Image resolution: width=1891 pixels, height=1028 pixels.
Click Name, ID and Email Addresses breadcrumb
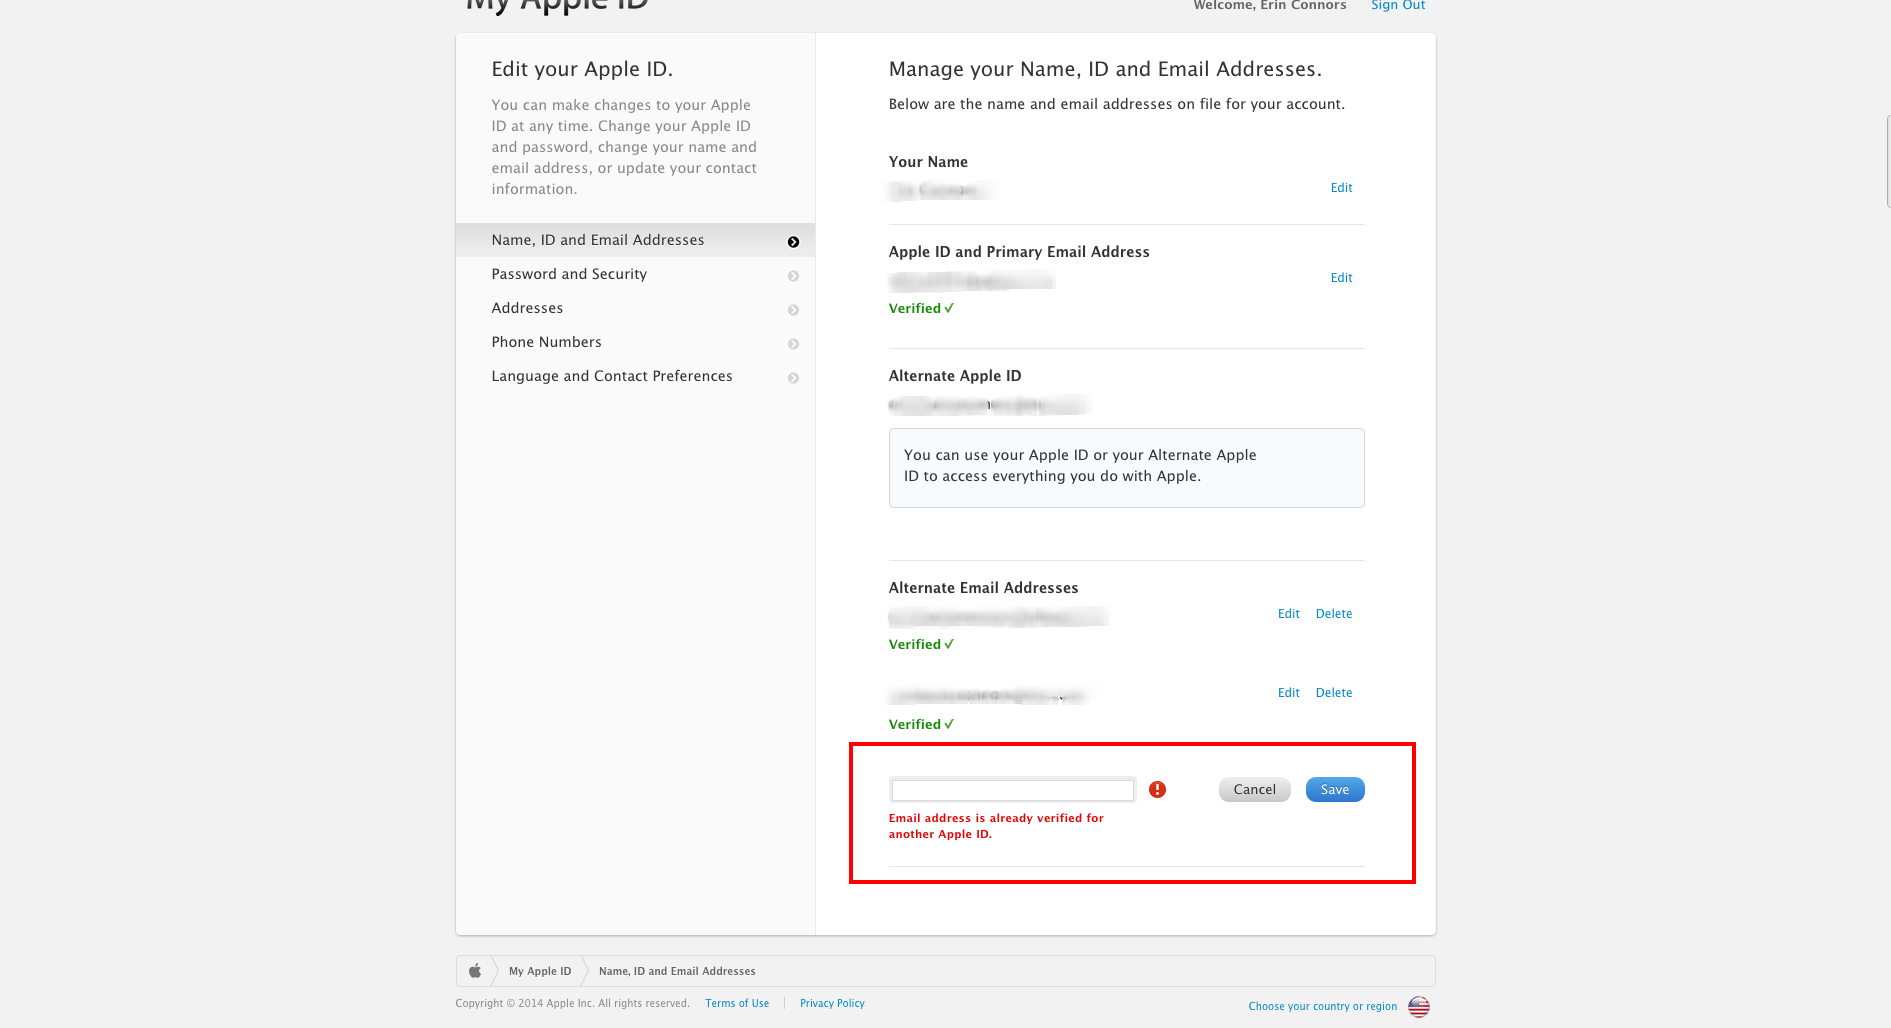677,971
